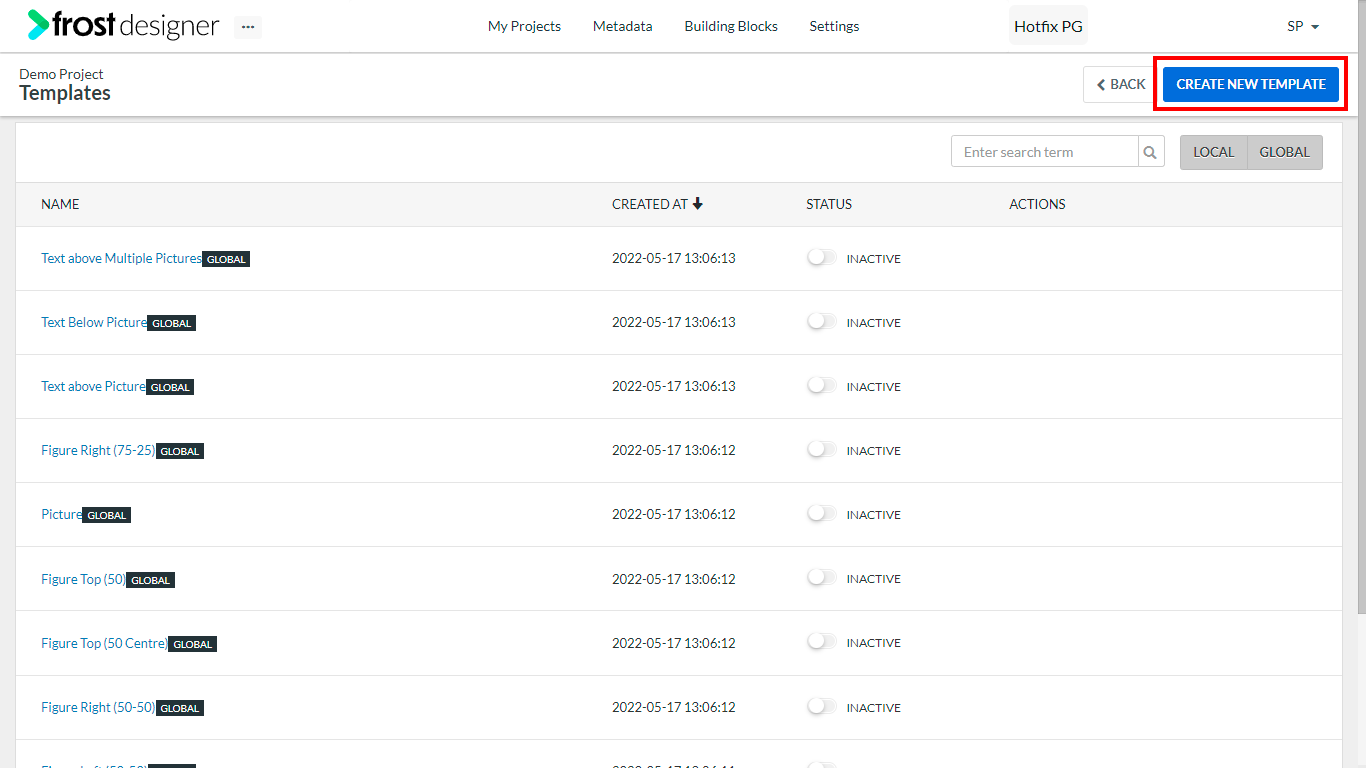The height and width of the screenshot is (768, 1366).
Task: Filter templates by Global
Action: (1285, 152)
